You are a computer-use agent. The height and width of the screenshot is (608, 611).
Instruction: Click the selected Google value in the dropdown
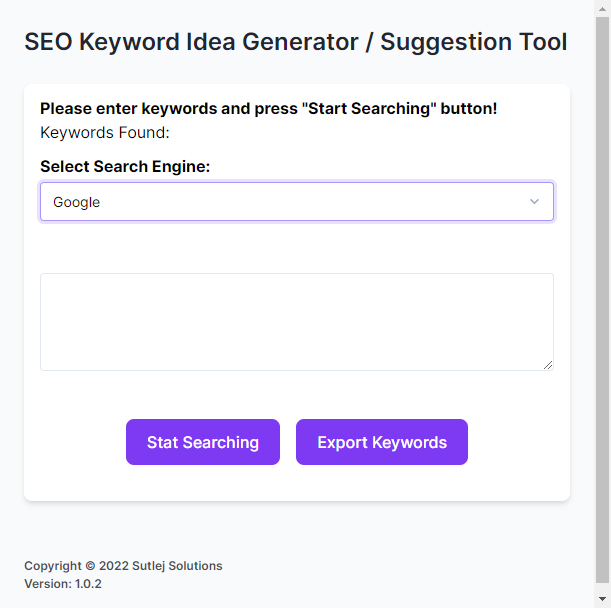tap(77, 202)
